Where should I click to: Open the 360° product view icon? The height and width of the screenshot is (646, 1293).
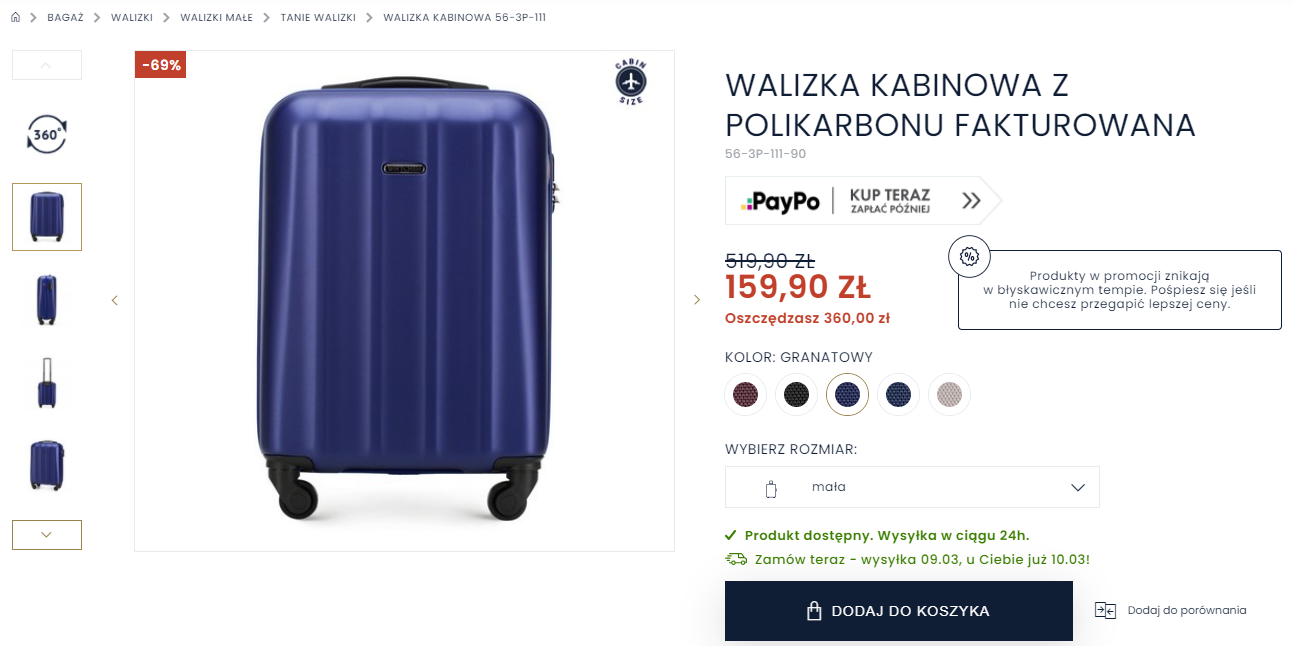point(46,134)
